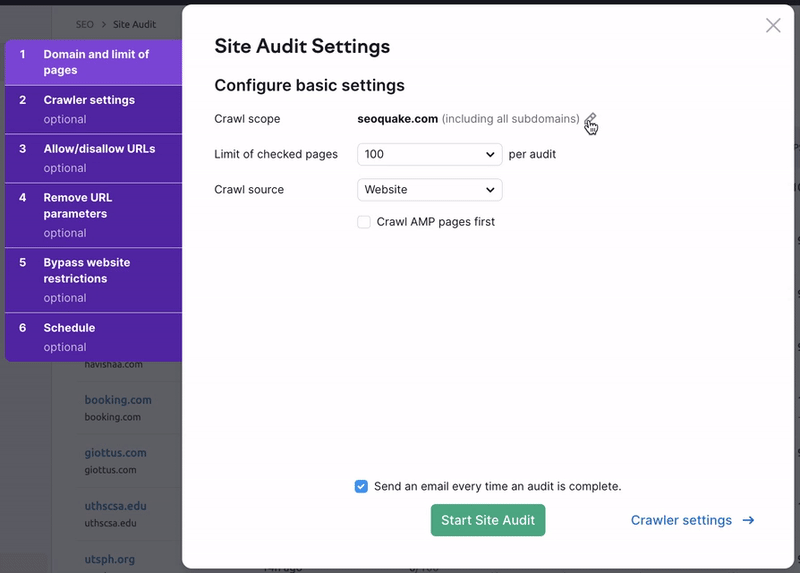The height and width of the screenshot is (573, 800).
Task: Select Domain and limit of pages step
Action: pos(93,62)
